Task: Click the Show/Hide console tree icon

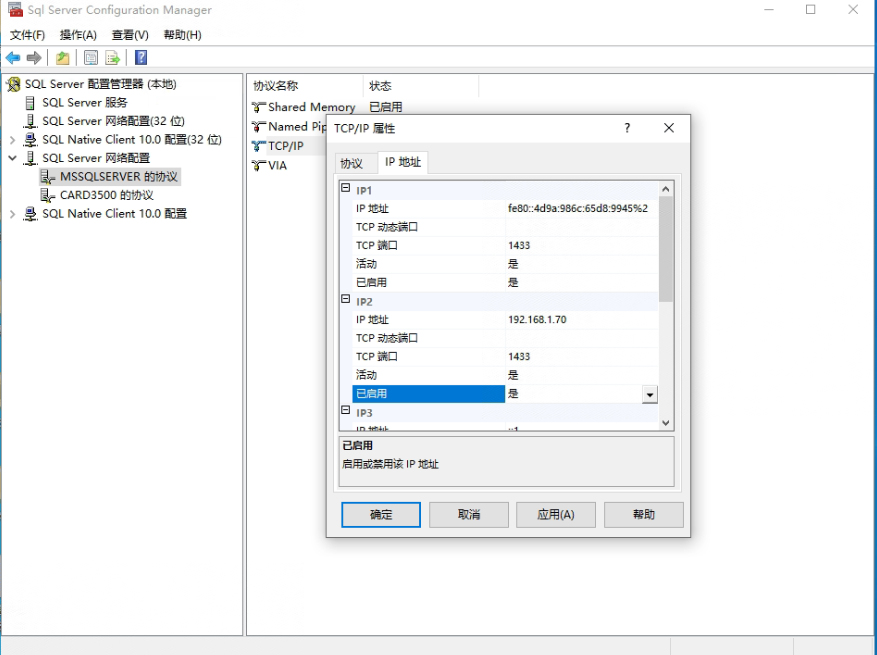Action: pyautogui.click(x=91, y=58)
